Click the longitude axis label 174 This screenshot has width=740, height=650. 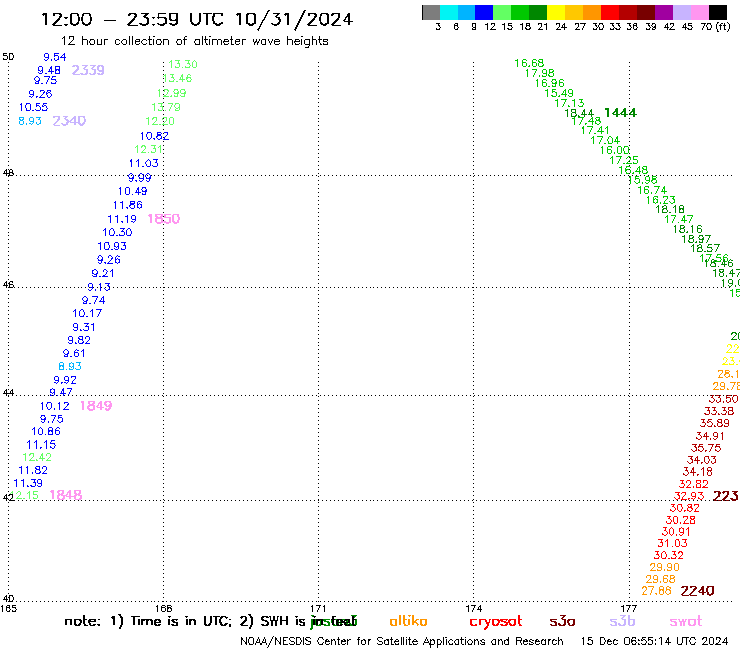coord(473,608)
